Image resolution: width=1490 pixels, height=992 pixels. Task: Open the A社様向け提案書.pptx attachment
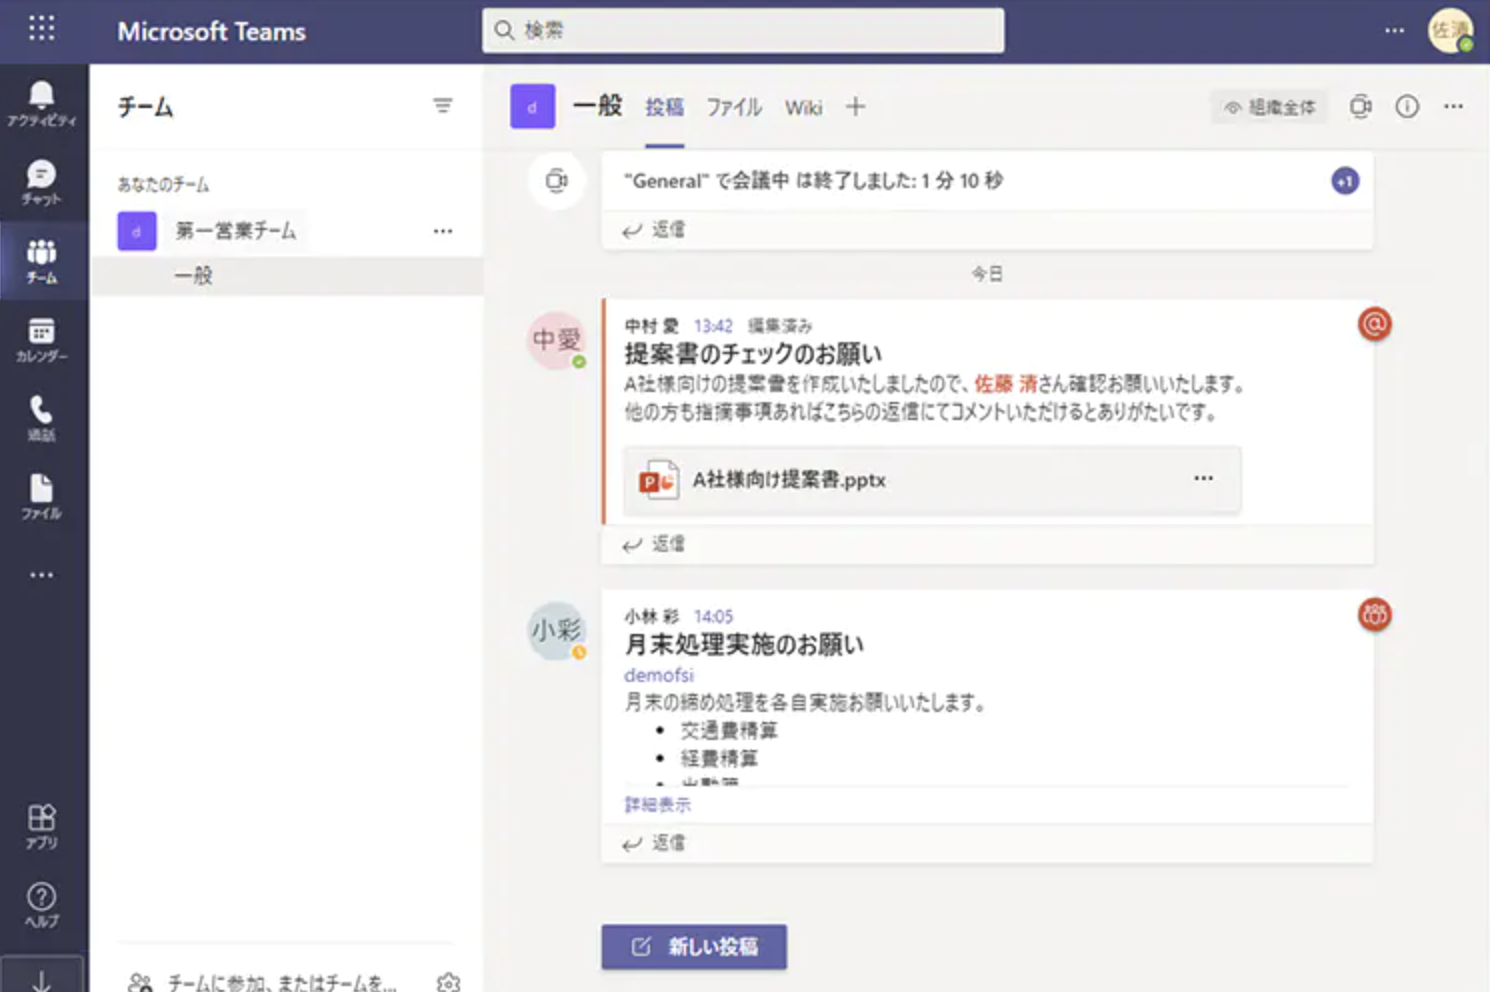click(x=932, y=480)
